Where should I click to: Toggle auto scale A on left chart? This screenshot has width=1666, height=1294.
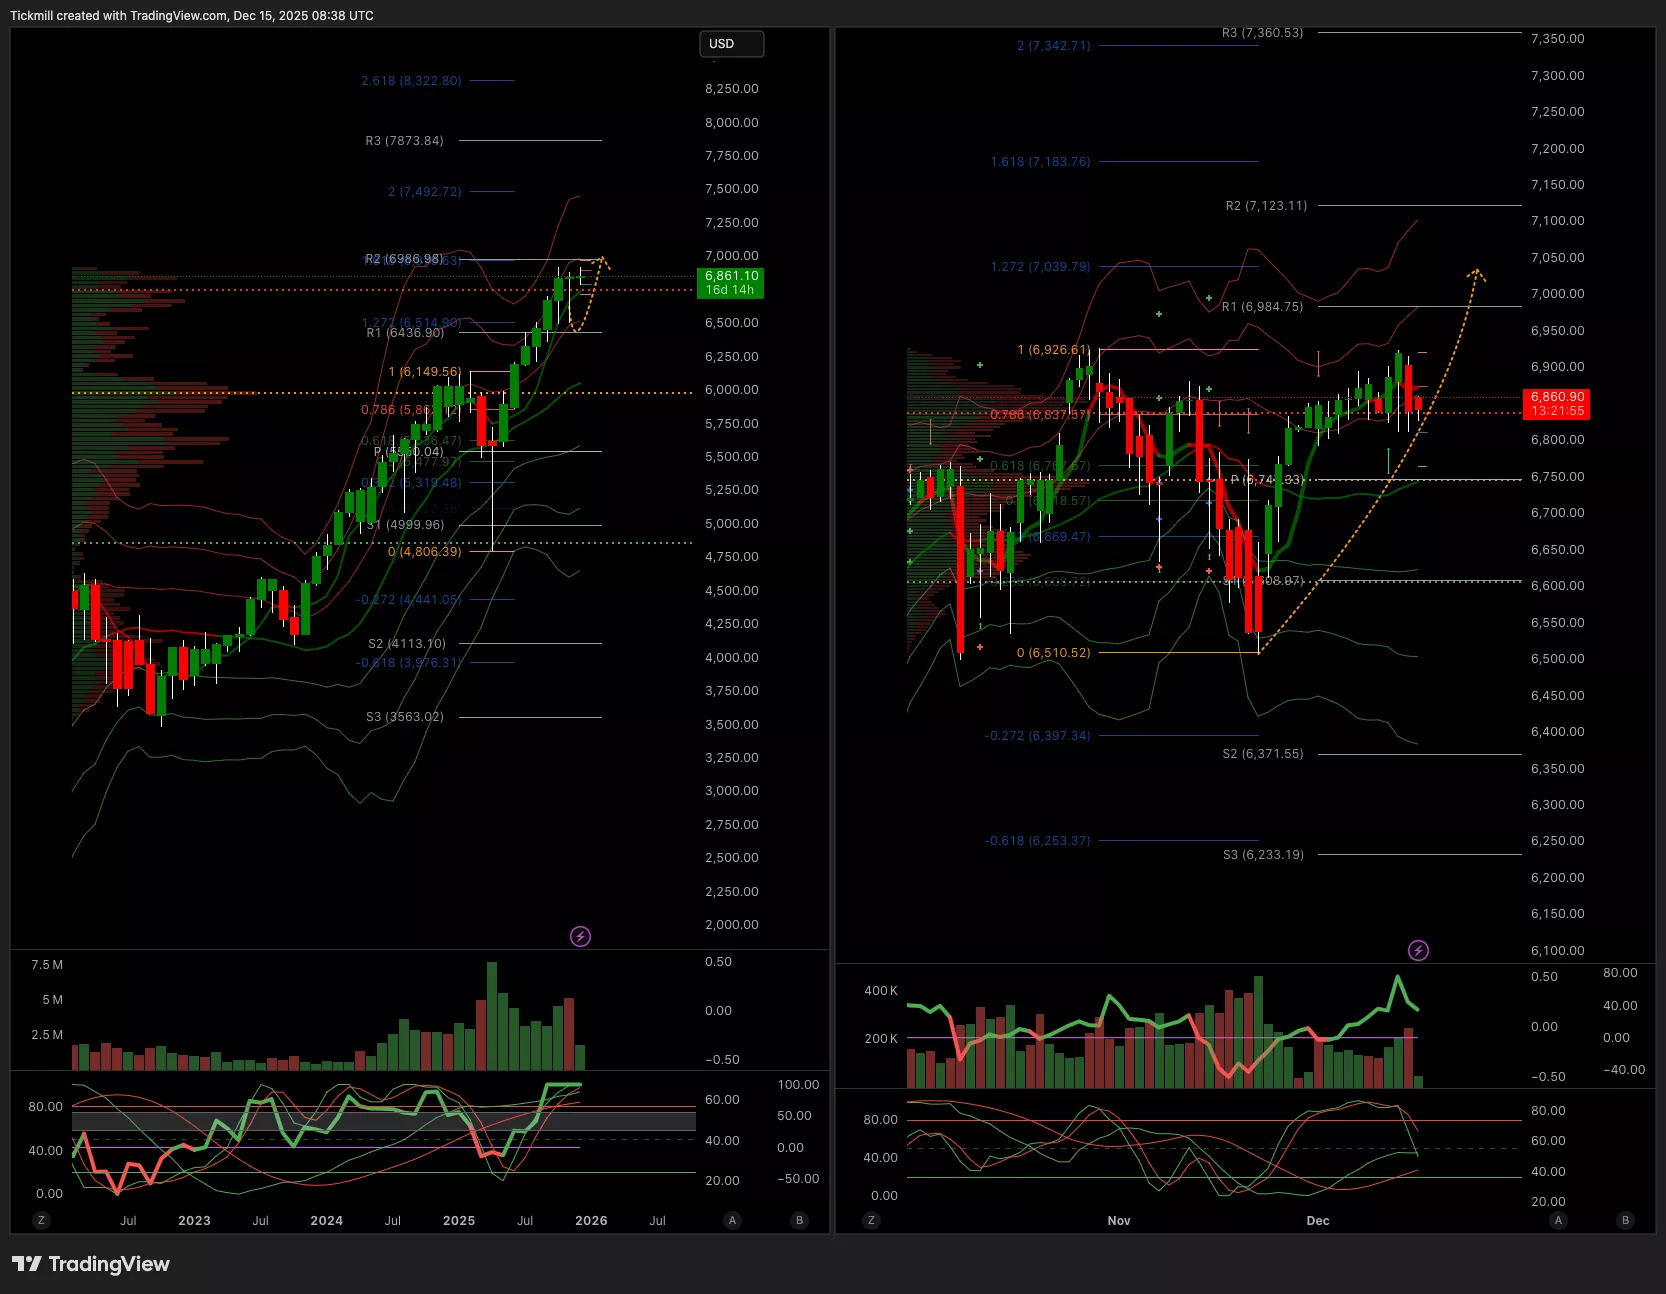[733, 1220]
